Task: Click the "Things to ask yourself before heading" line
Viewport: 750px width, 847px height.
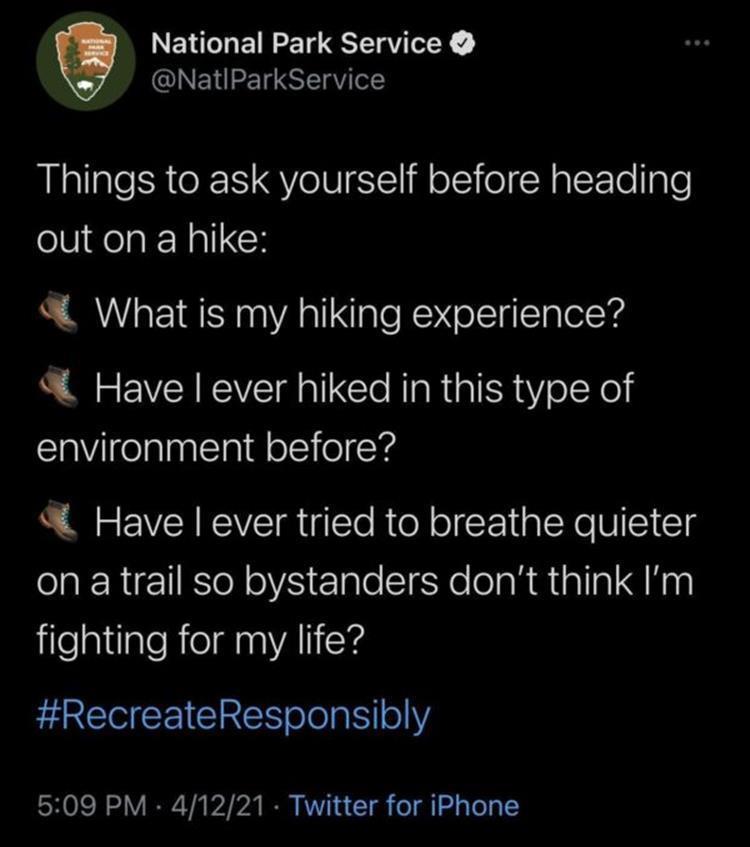Action: tap(363, 183)
